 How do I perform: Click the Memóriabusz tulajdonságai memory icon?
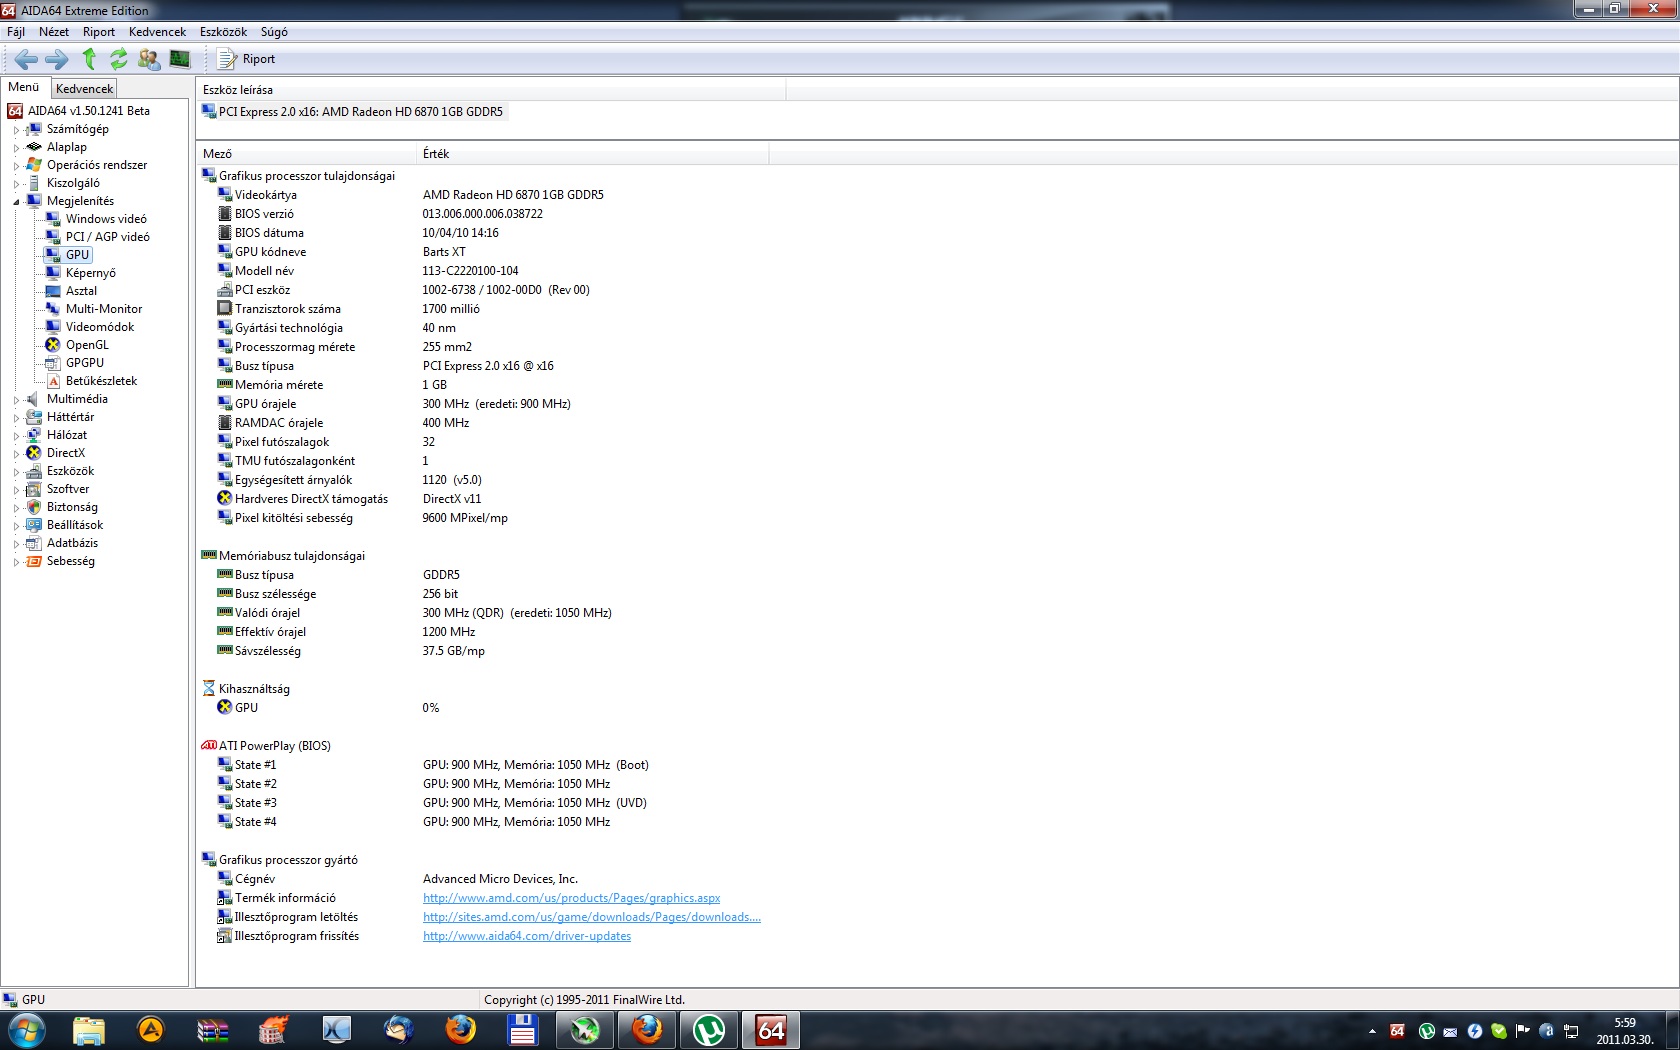click(x=209, y=556)
